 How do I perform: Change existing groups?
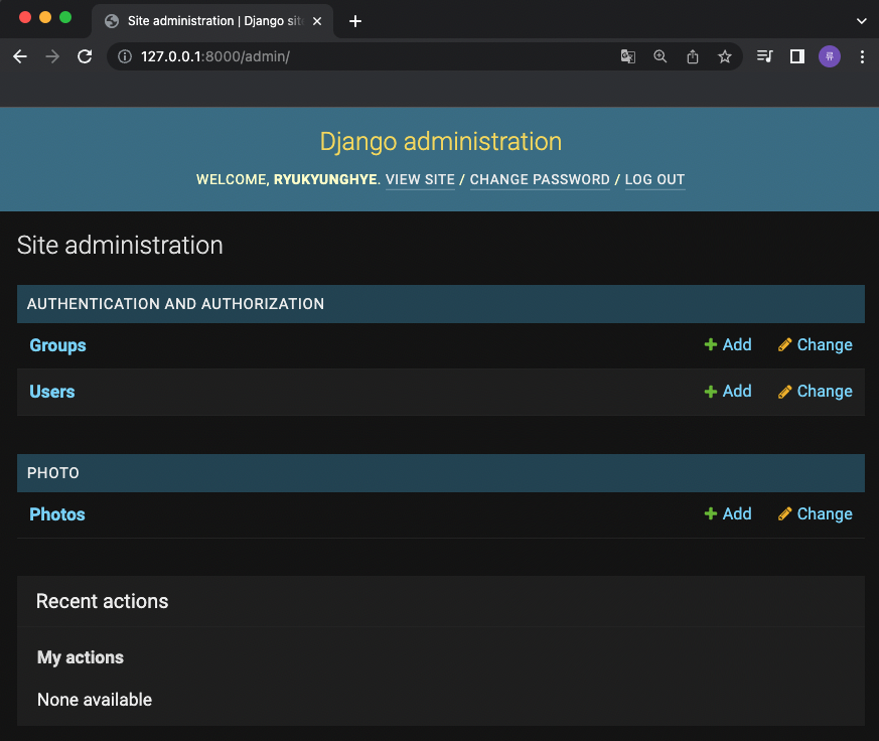tap(815, 345)
